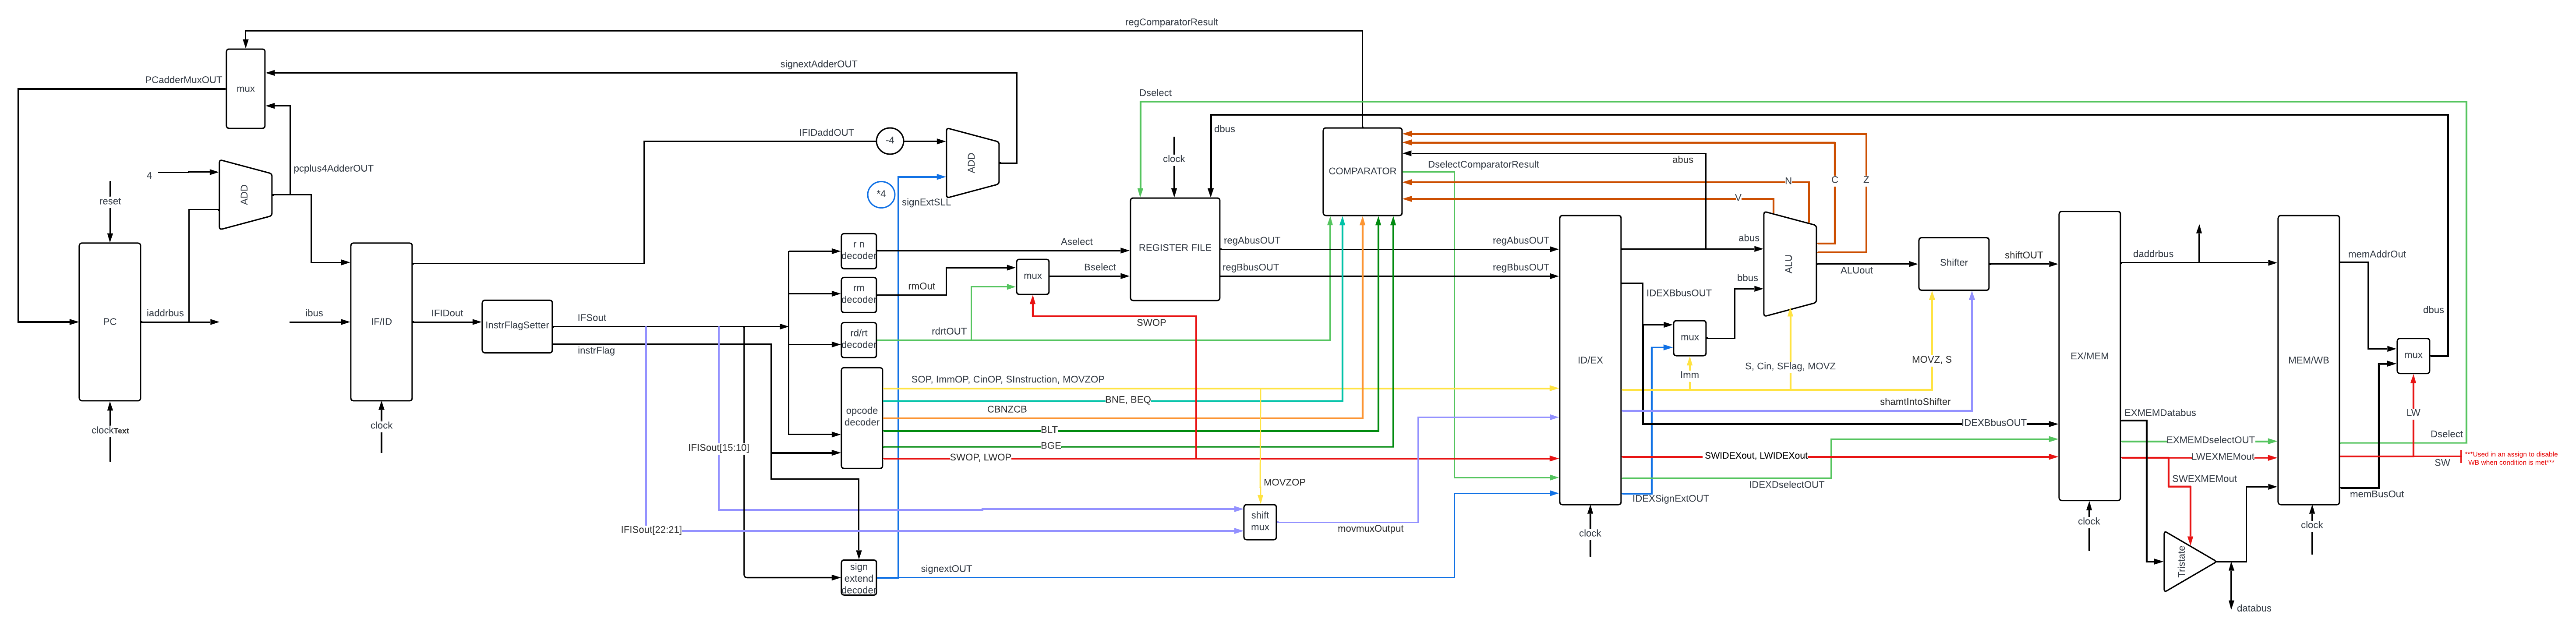2576x633 pixels.
Task: Select the signextOUT label
Action: 946,569
